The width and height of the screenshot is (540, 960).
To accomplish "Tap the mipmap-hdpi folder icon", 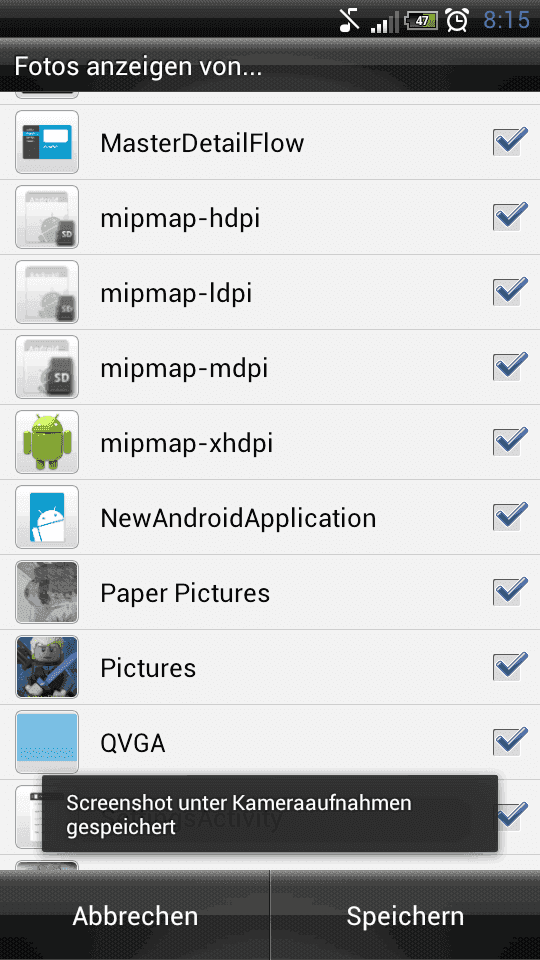I will coord(47,217).
